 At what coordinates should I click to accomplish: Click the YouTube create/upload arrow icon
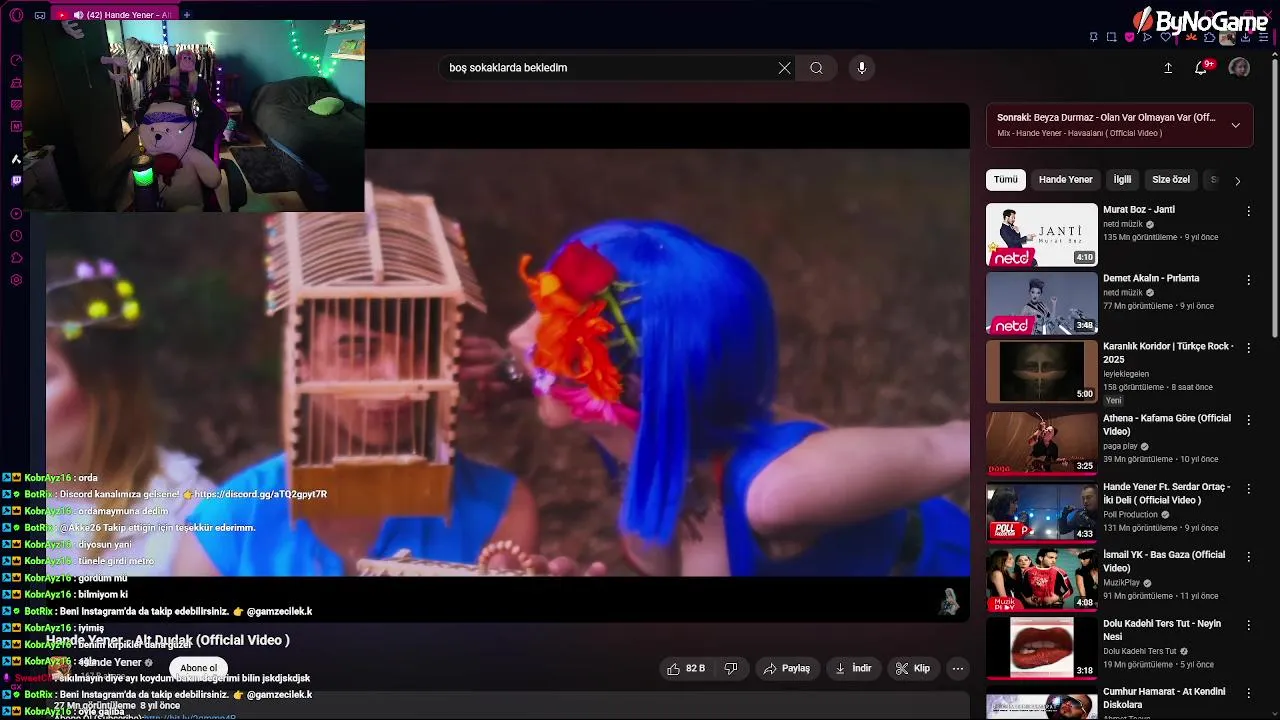click(1168, 68)
